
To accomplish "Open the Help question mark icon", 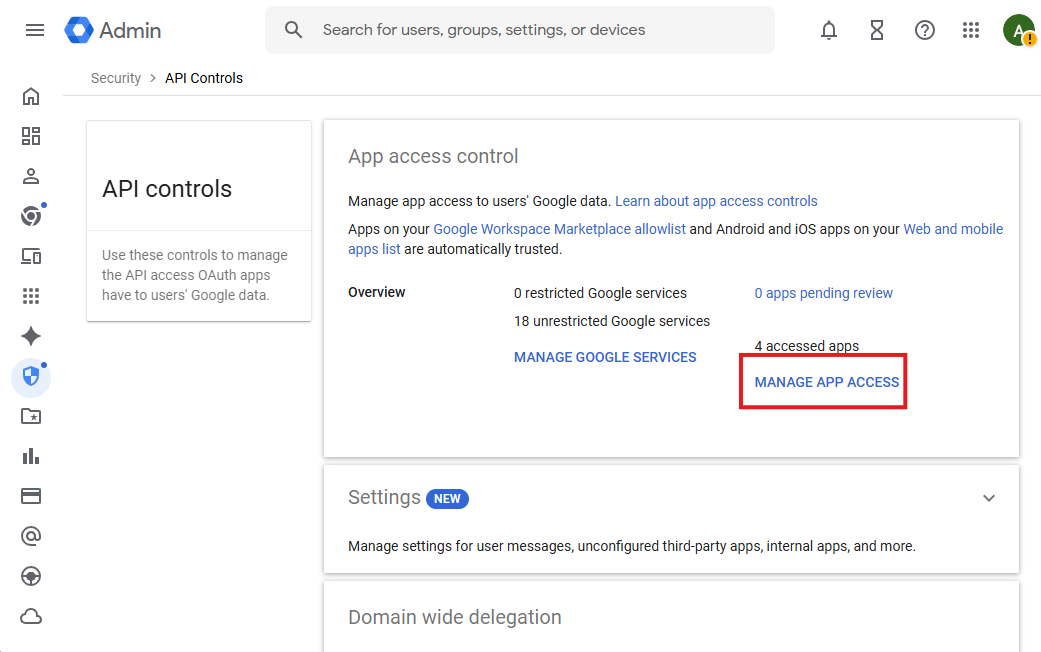I will [925, 30].
